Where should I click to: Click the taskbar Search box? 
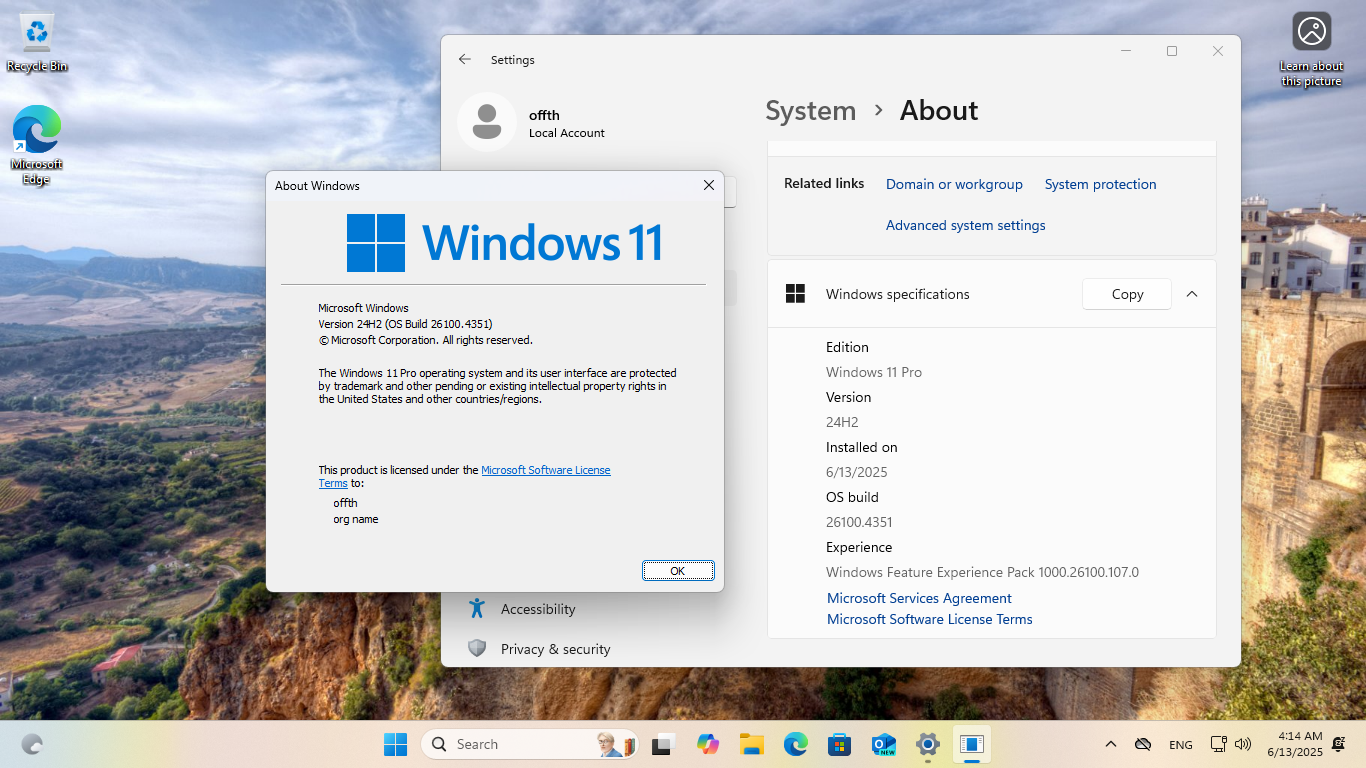(530, 744)
